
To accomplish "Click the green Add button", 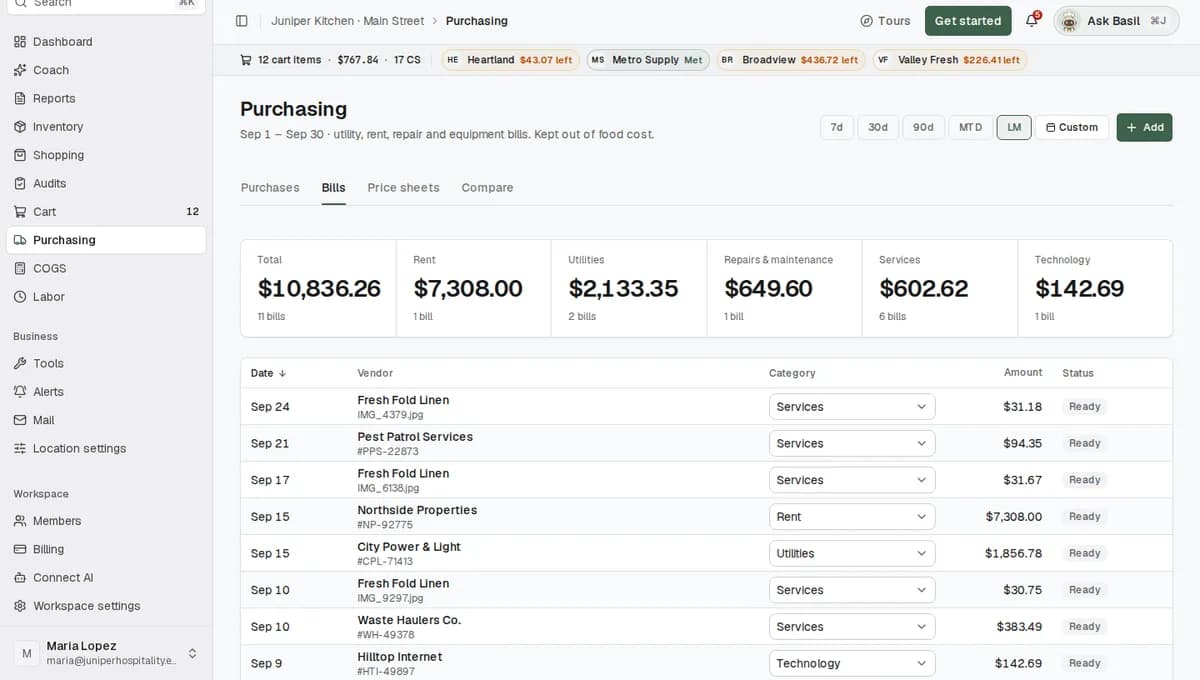I will (1144, 127).
